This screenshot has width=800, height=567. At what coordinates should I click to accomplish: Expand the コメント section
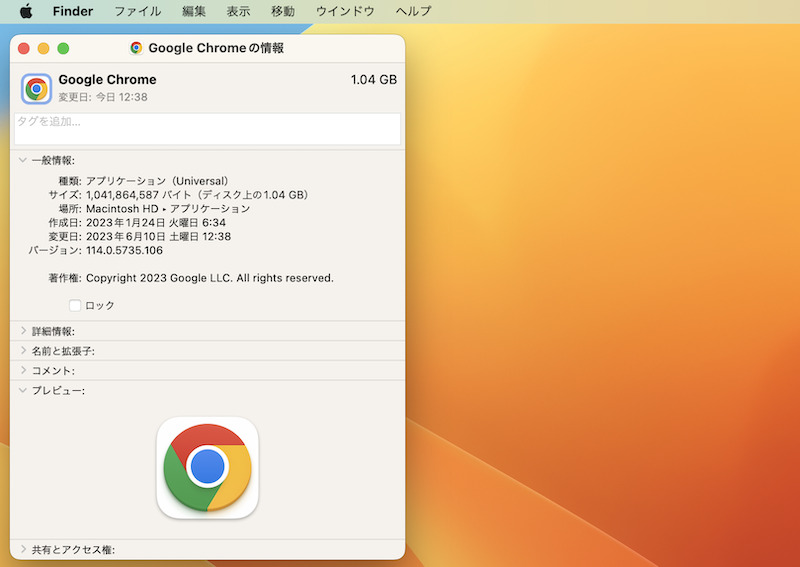22,370
